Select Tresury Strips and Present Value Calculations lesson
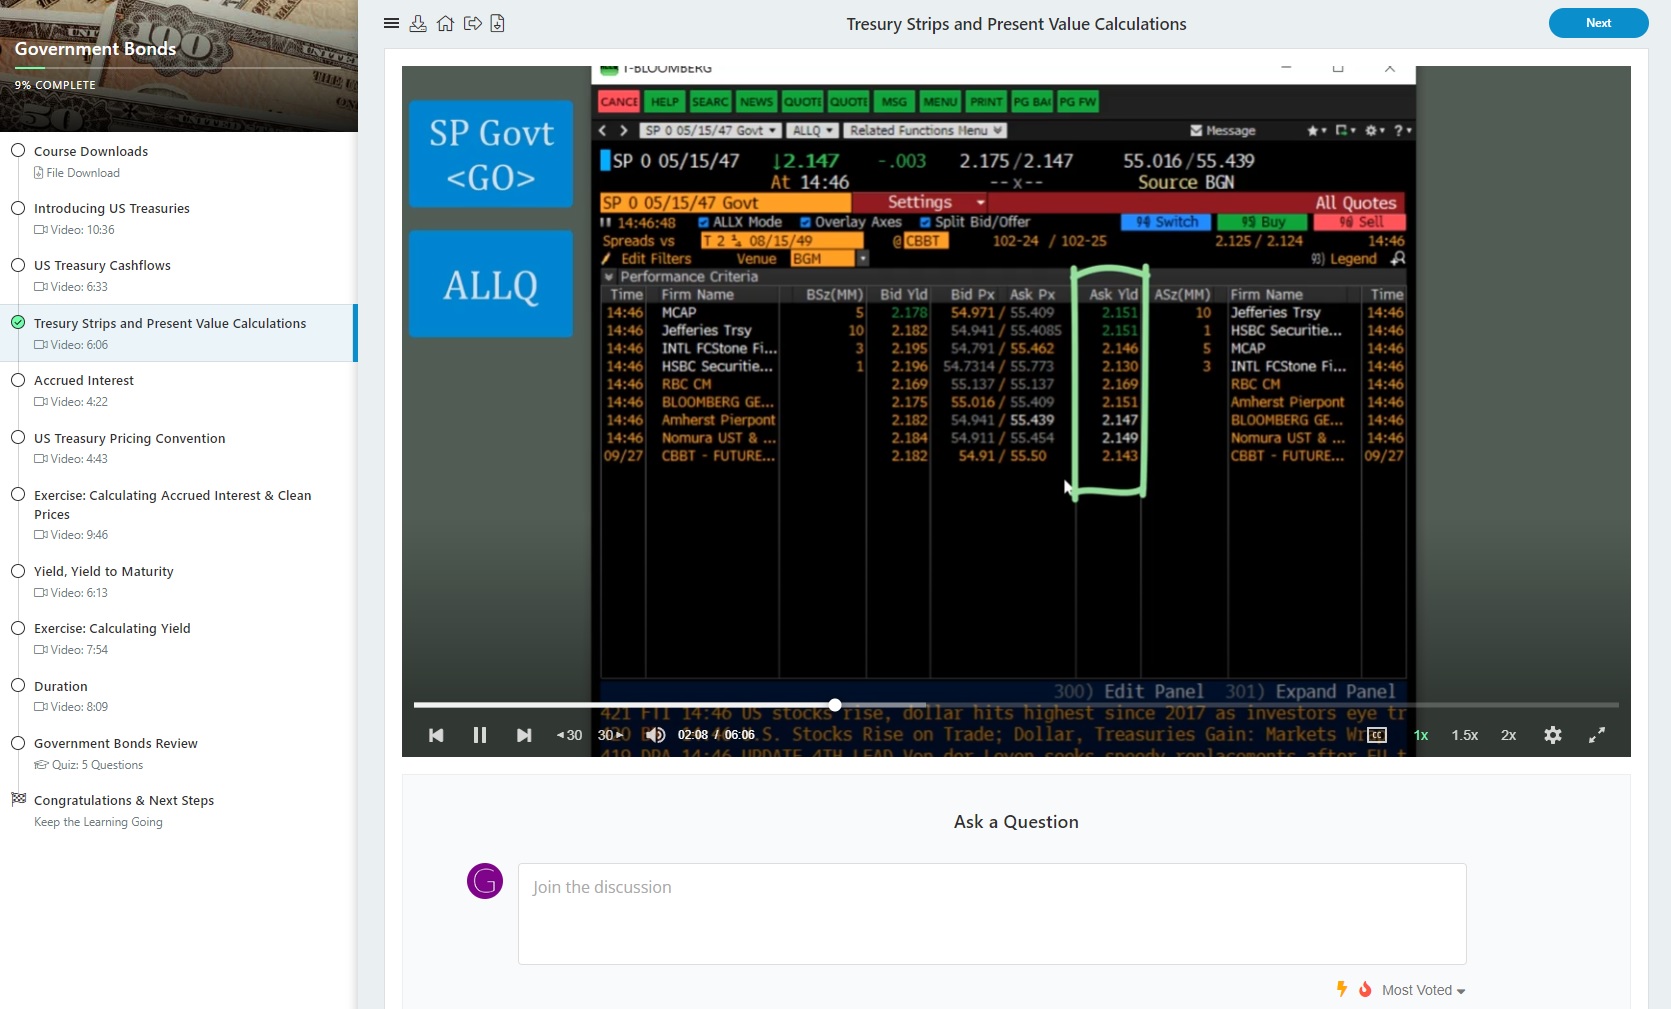 point(170,324)
